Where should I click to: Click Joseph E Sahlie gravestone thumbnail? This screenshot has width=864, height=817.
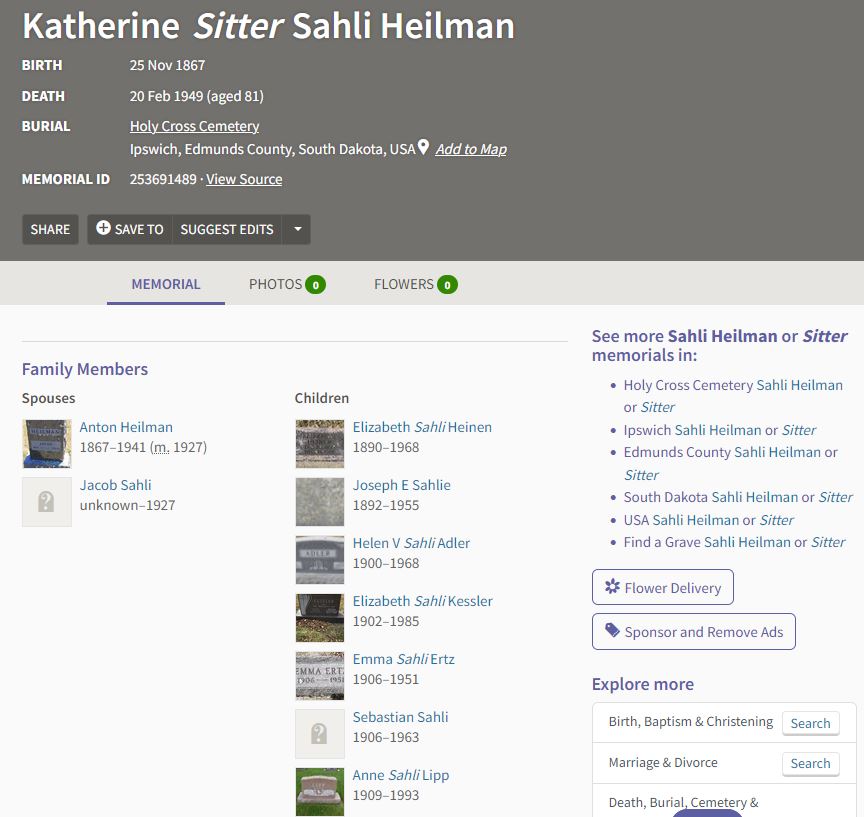pyautogui.click(x=320, y=502)
